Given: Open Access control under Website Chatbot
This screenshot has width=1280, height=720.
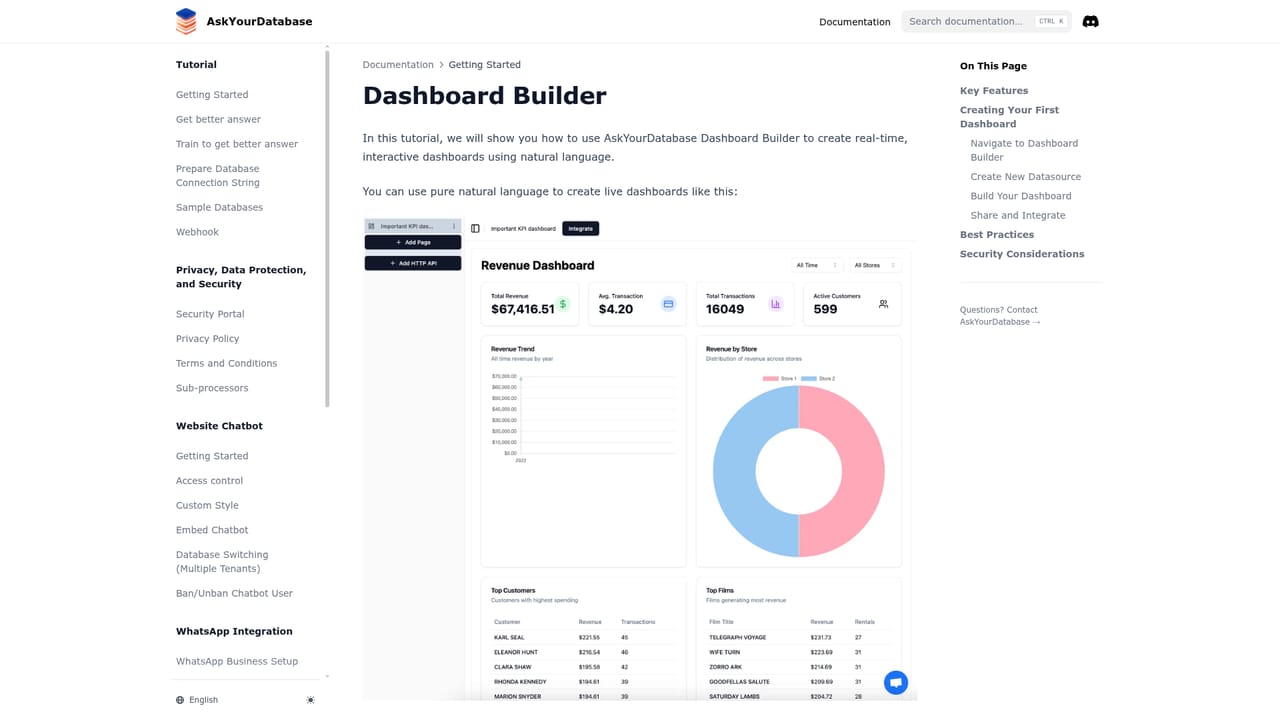Looking at the screenshot, I should [209, 481].
